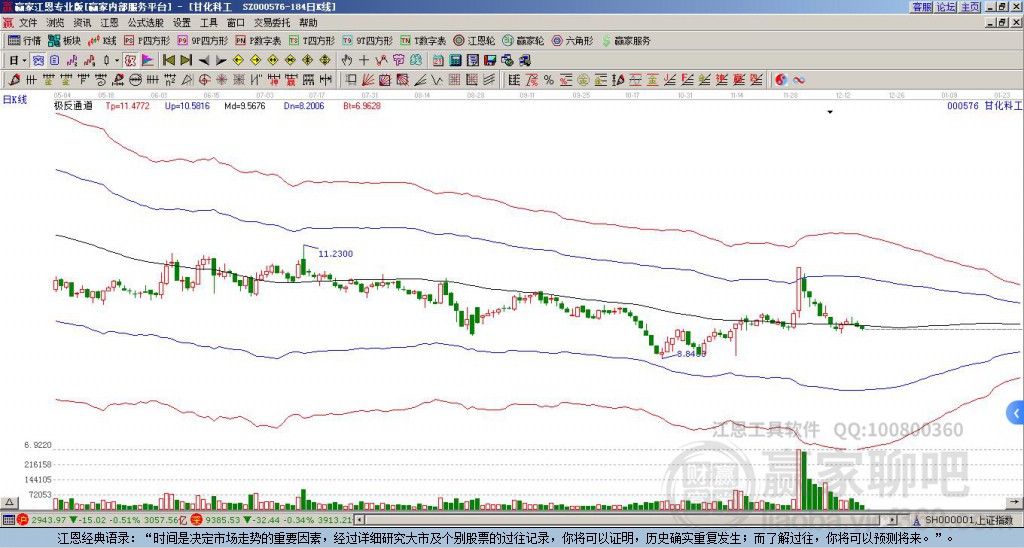Viewport: 1024px width, 548px height.
Task: Open the 六角形 hexagon tool
Action: (572, 41)
